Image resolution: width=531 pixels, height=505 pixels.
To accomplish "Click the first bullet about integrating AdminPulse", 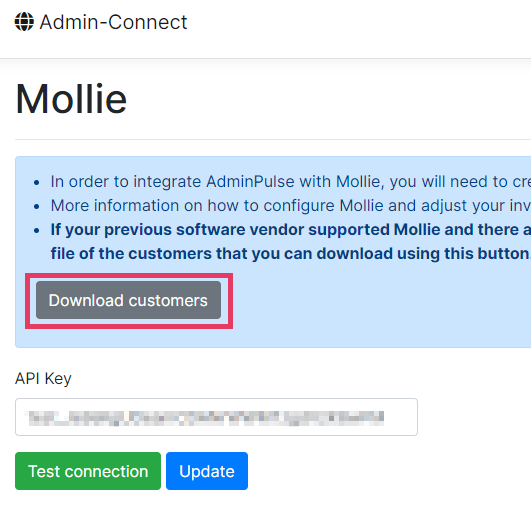I will click(x=291, y=182).
